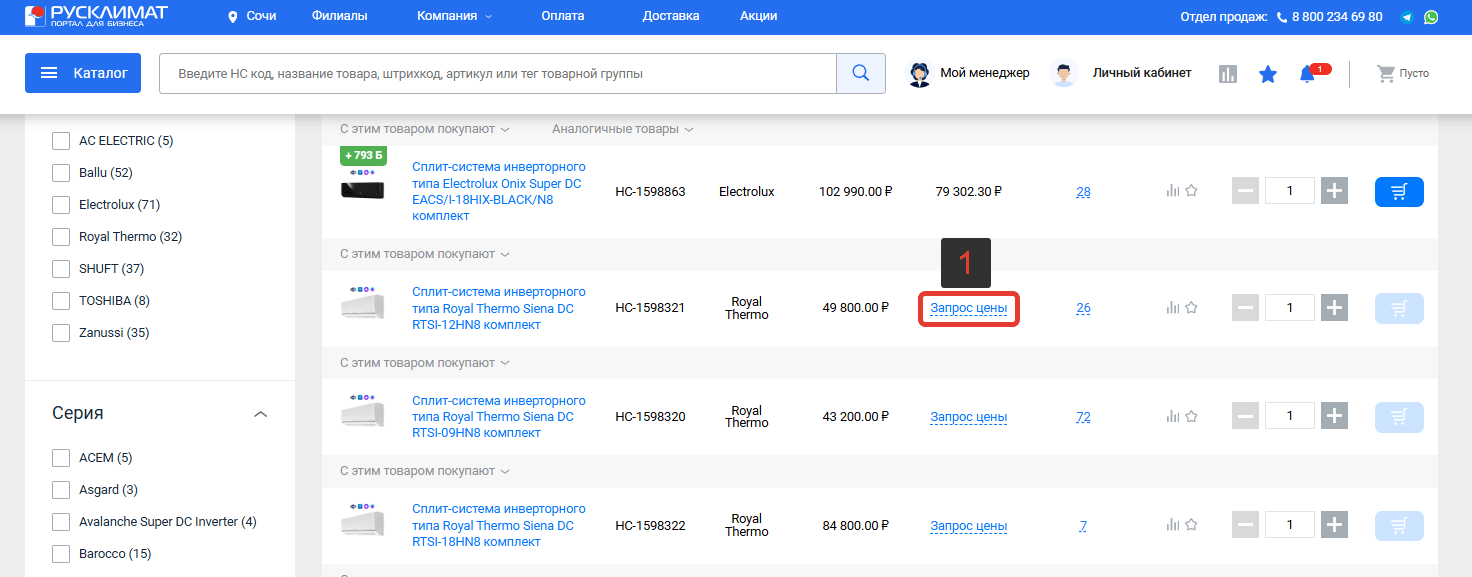
Task: Decrease quantity for Electrolux Onix Super DC
Action: coord(1245,191)
